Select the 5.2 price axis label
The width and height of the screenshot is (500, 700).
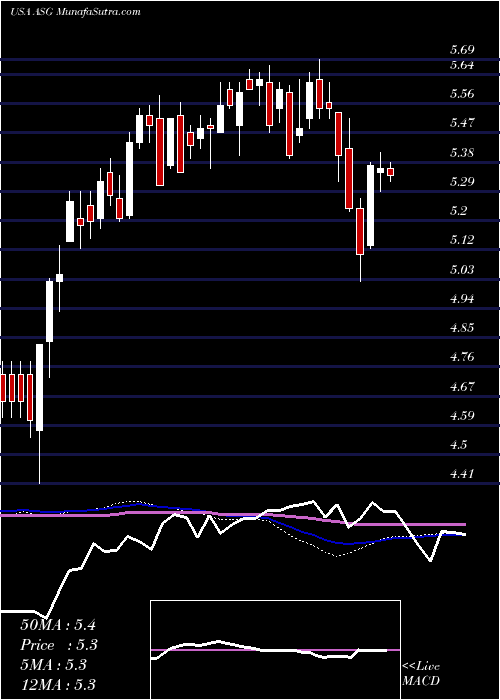[459, 211]
